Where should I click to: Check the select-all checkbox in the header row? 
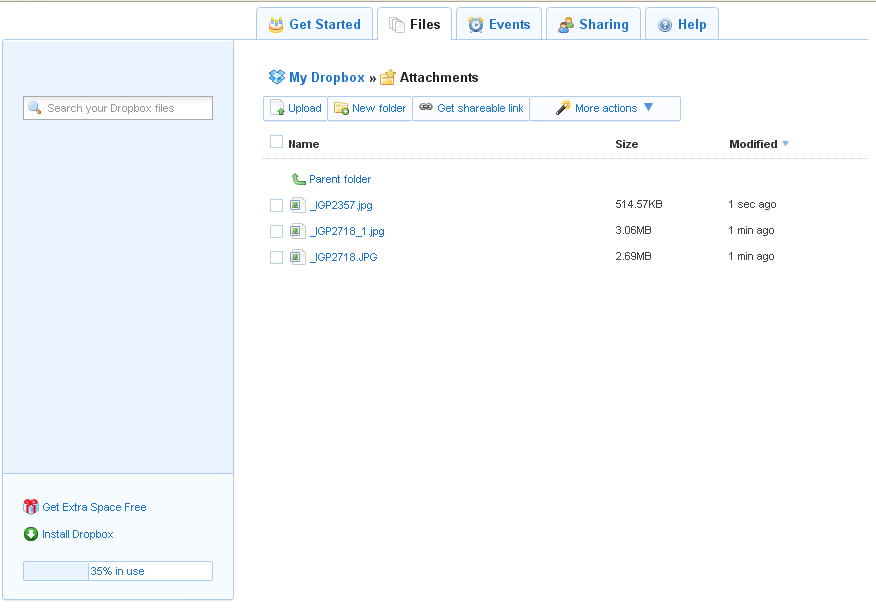click(x=276, y=142)
